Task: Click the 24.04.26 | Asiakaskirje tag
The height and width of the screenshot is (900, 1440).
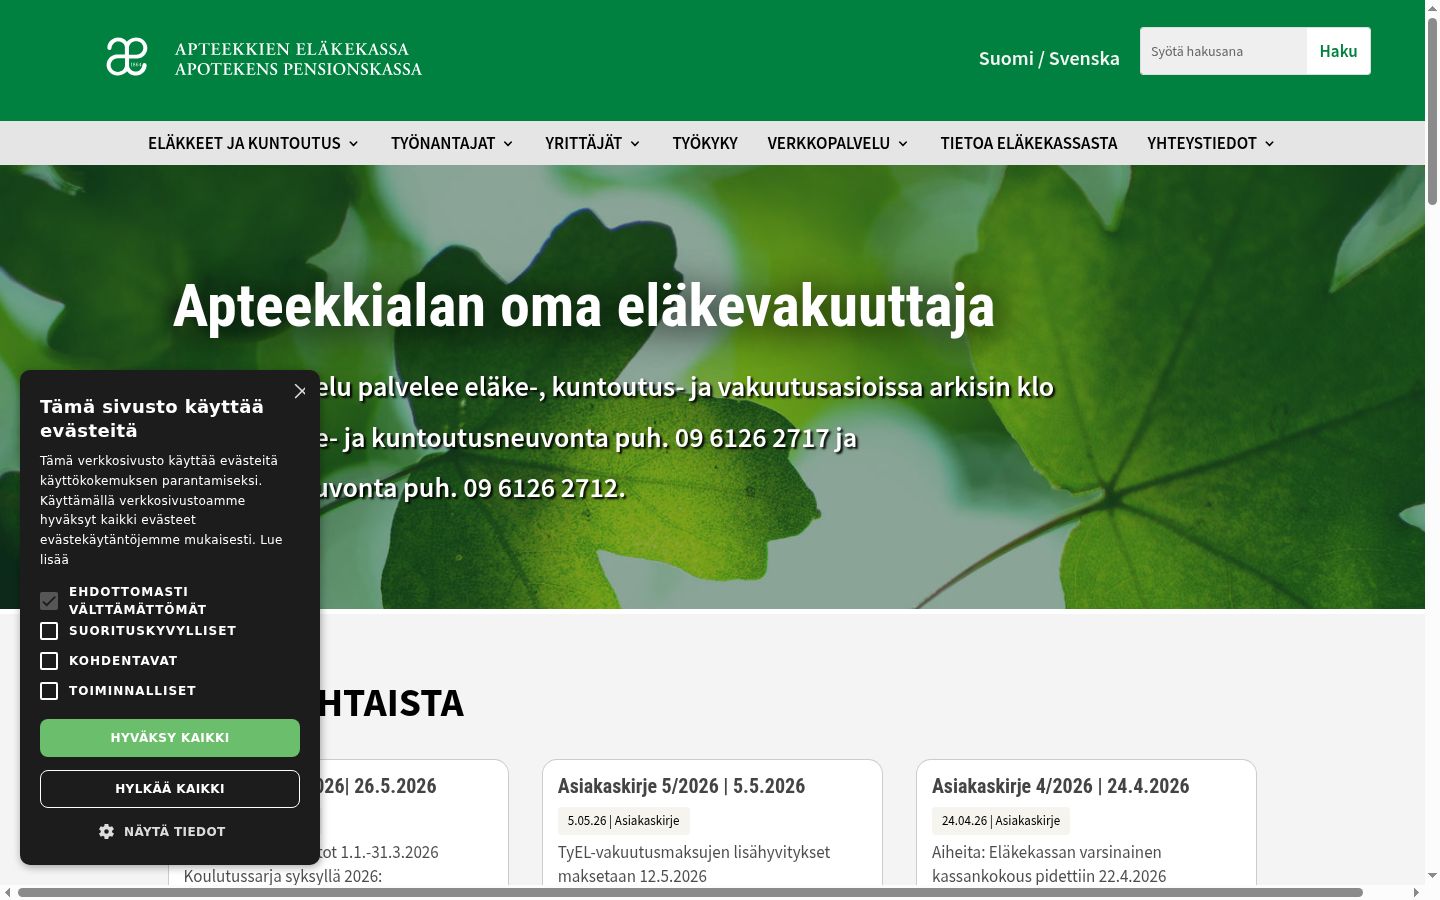Action: (x=1001, y=821)
